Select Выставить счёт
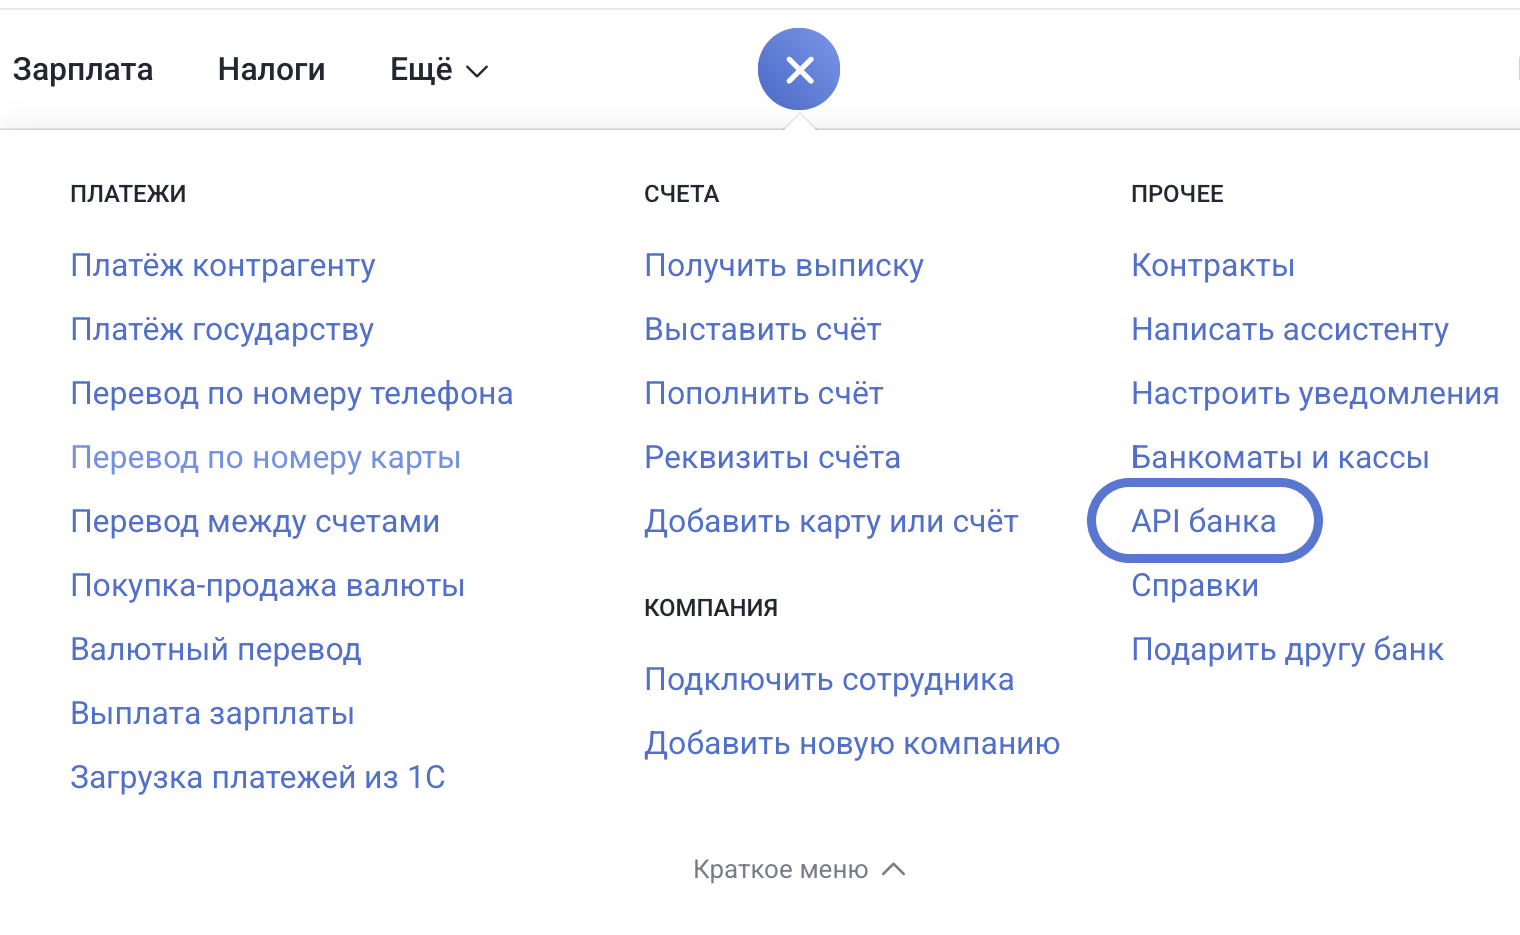The image size is (1520, 935). point(762,329)
